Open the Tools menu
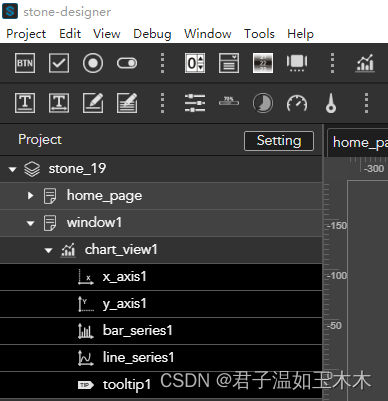Screen dimensions: 388x401 pyautogui.click(x=259, y=34)
